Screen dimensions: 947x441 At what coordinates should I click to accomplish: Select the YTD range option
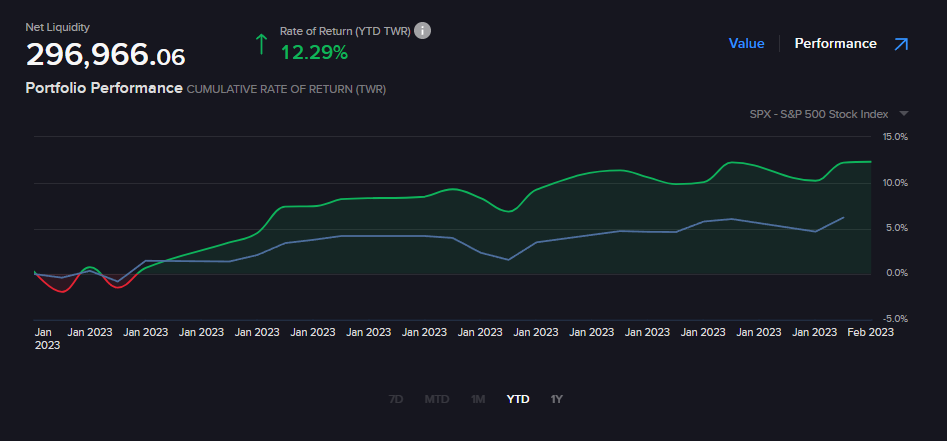[518, 399]
